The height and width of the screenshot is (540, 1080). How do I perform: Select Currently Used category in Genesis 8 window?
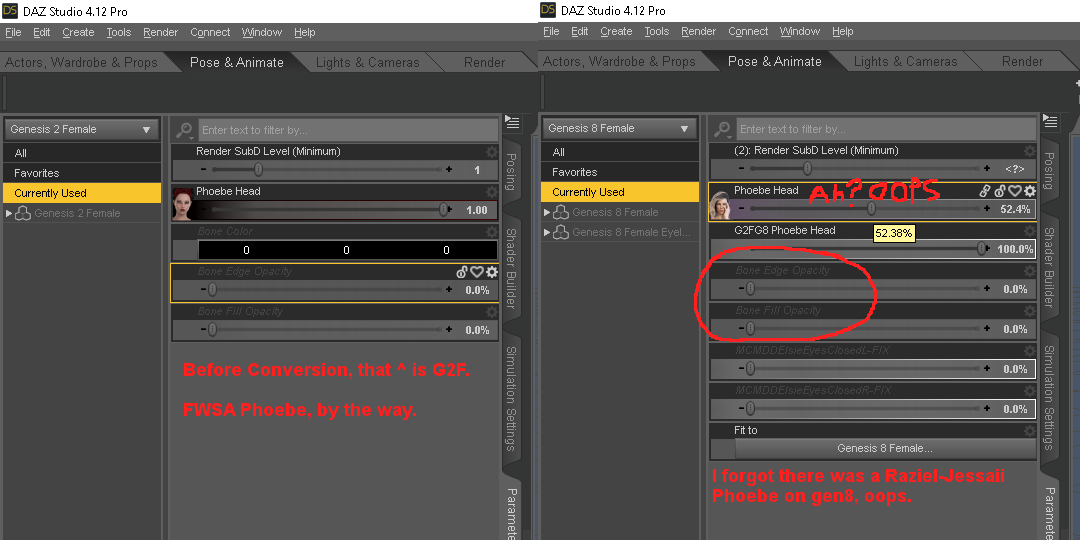point(620,191)
